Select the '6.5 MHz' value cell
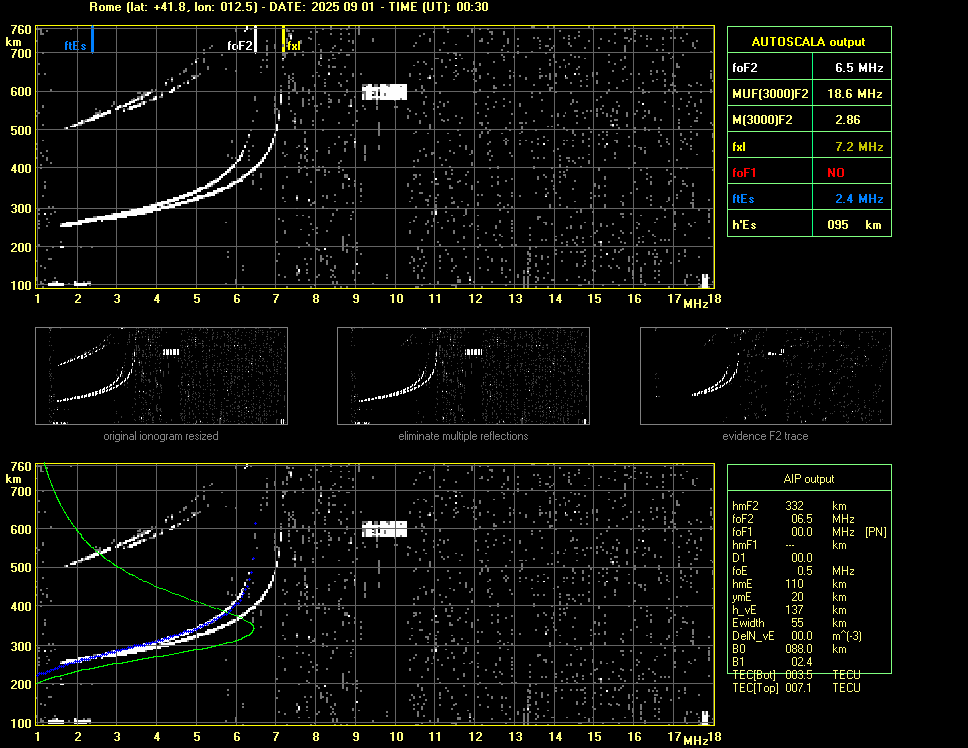Image resolution: width=968 pixels, height=748 pixels. click(x=853, y=67)
